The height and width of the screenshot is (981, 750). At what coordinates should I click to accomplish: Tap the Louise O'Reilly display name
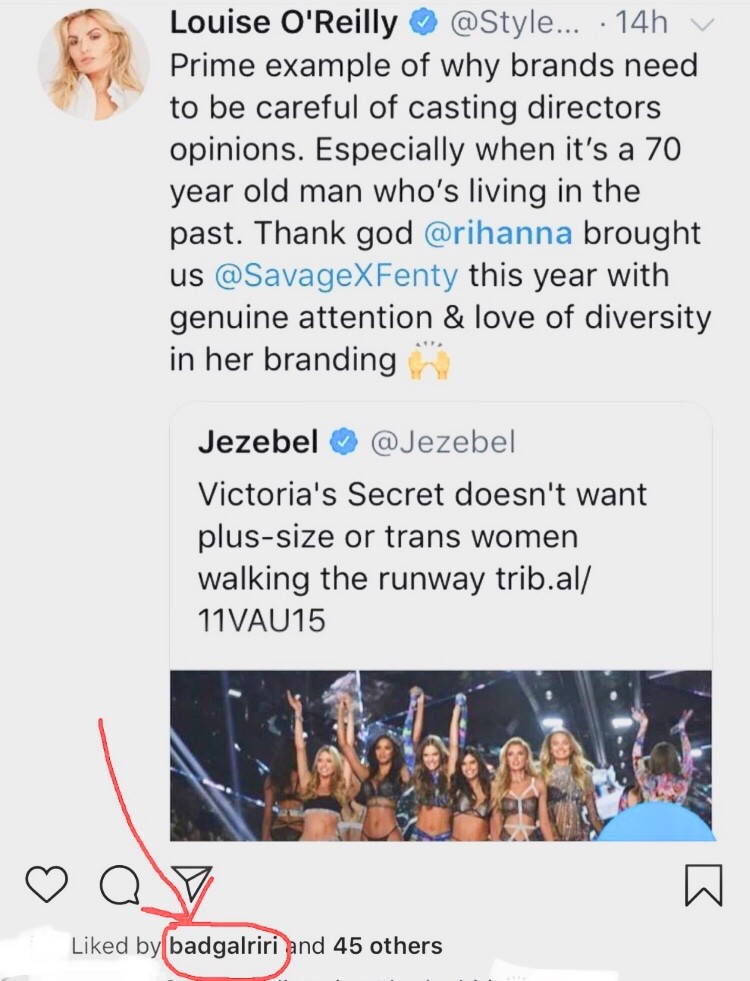[284, 23]
